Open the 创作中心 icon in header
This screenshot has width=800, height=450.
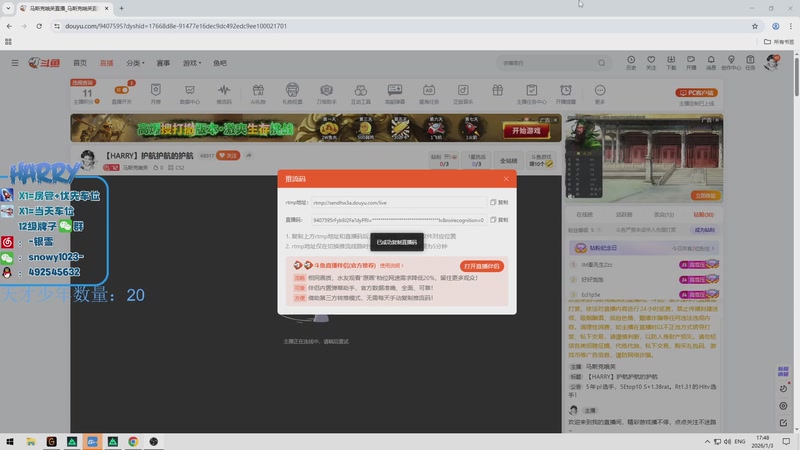tap(731, 62)
